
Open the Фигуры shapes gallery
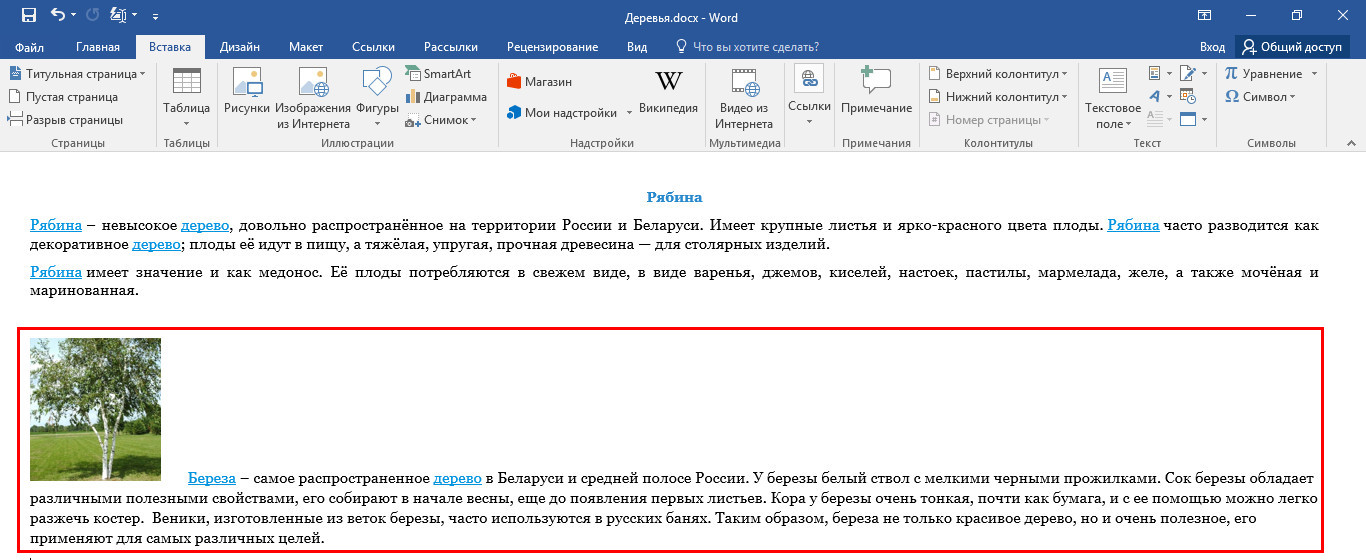tap(377, 98)
